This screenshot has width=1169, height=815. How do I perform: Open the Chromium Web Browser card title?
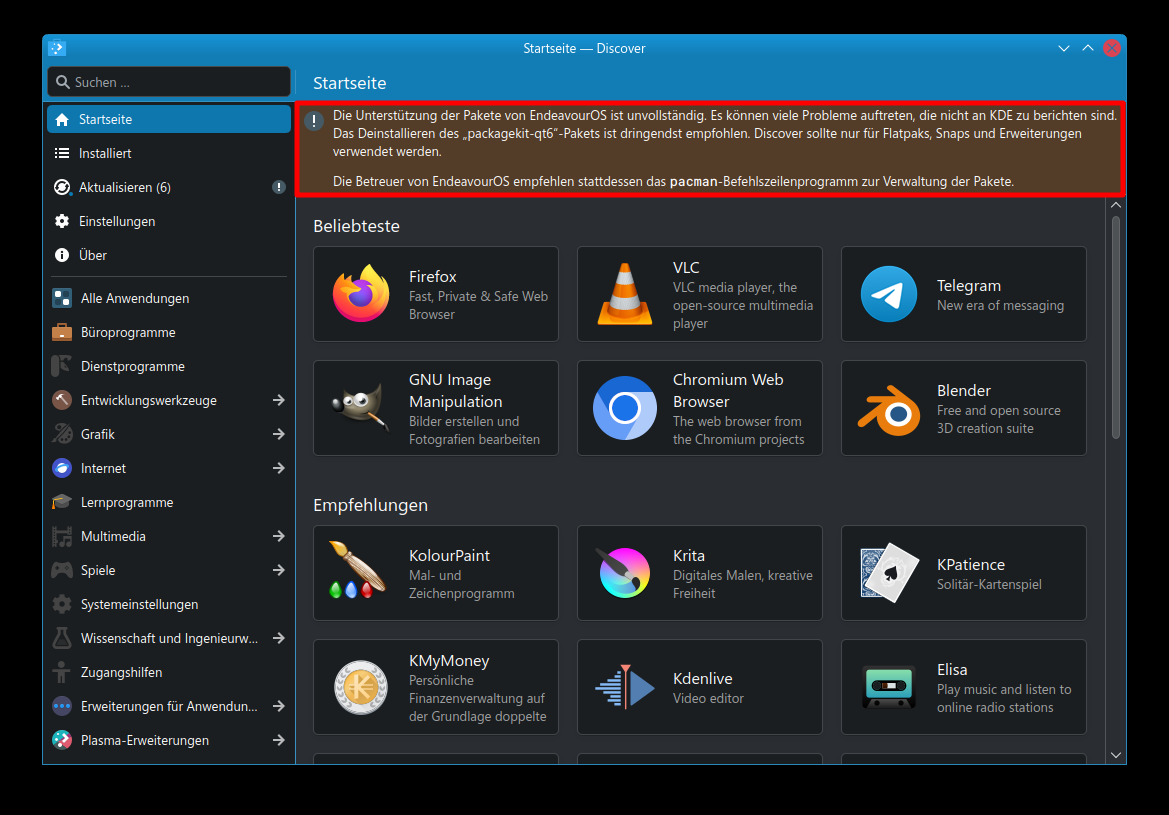(x=728, y=391)
